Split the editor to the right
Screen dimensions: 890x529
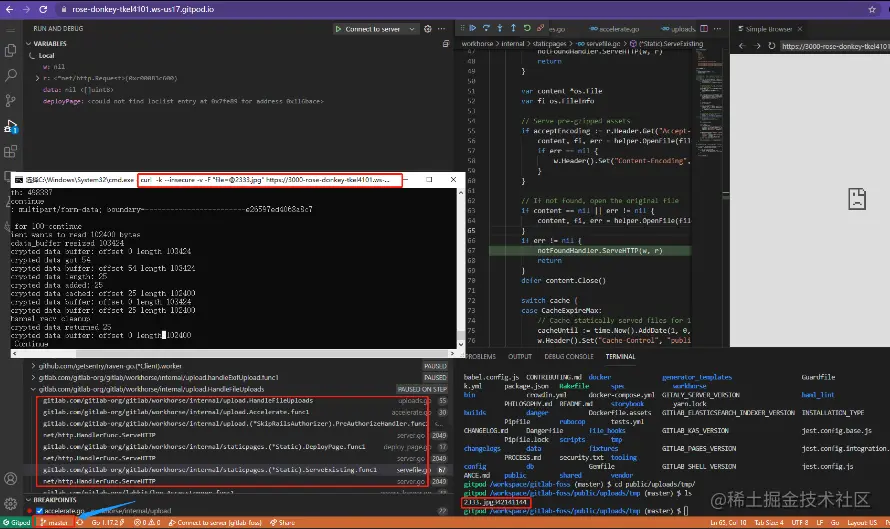coord(704,28)
